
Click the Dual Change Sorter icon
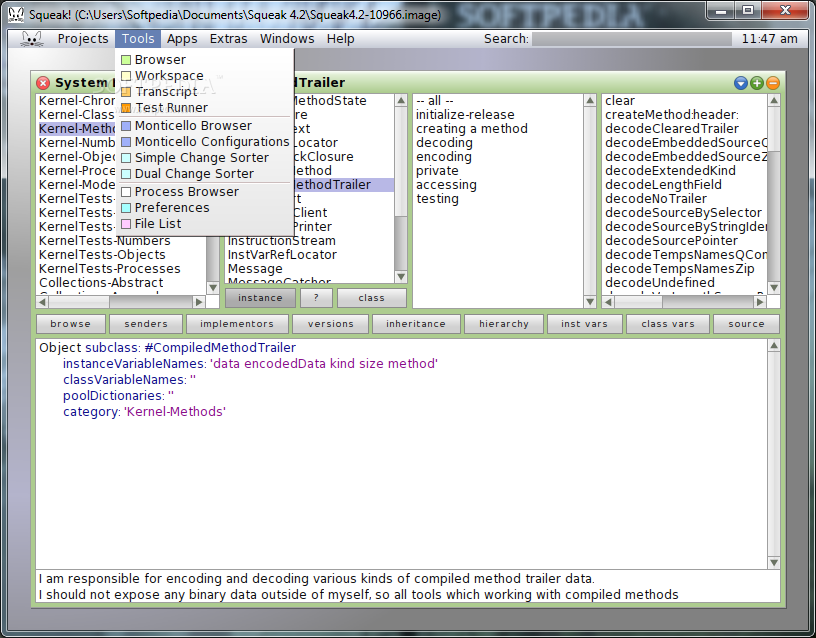click(x=126, y=174)
